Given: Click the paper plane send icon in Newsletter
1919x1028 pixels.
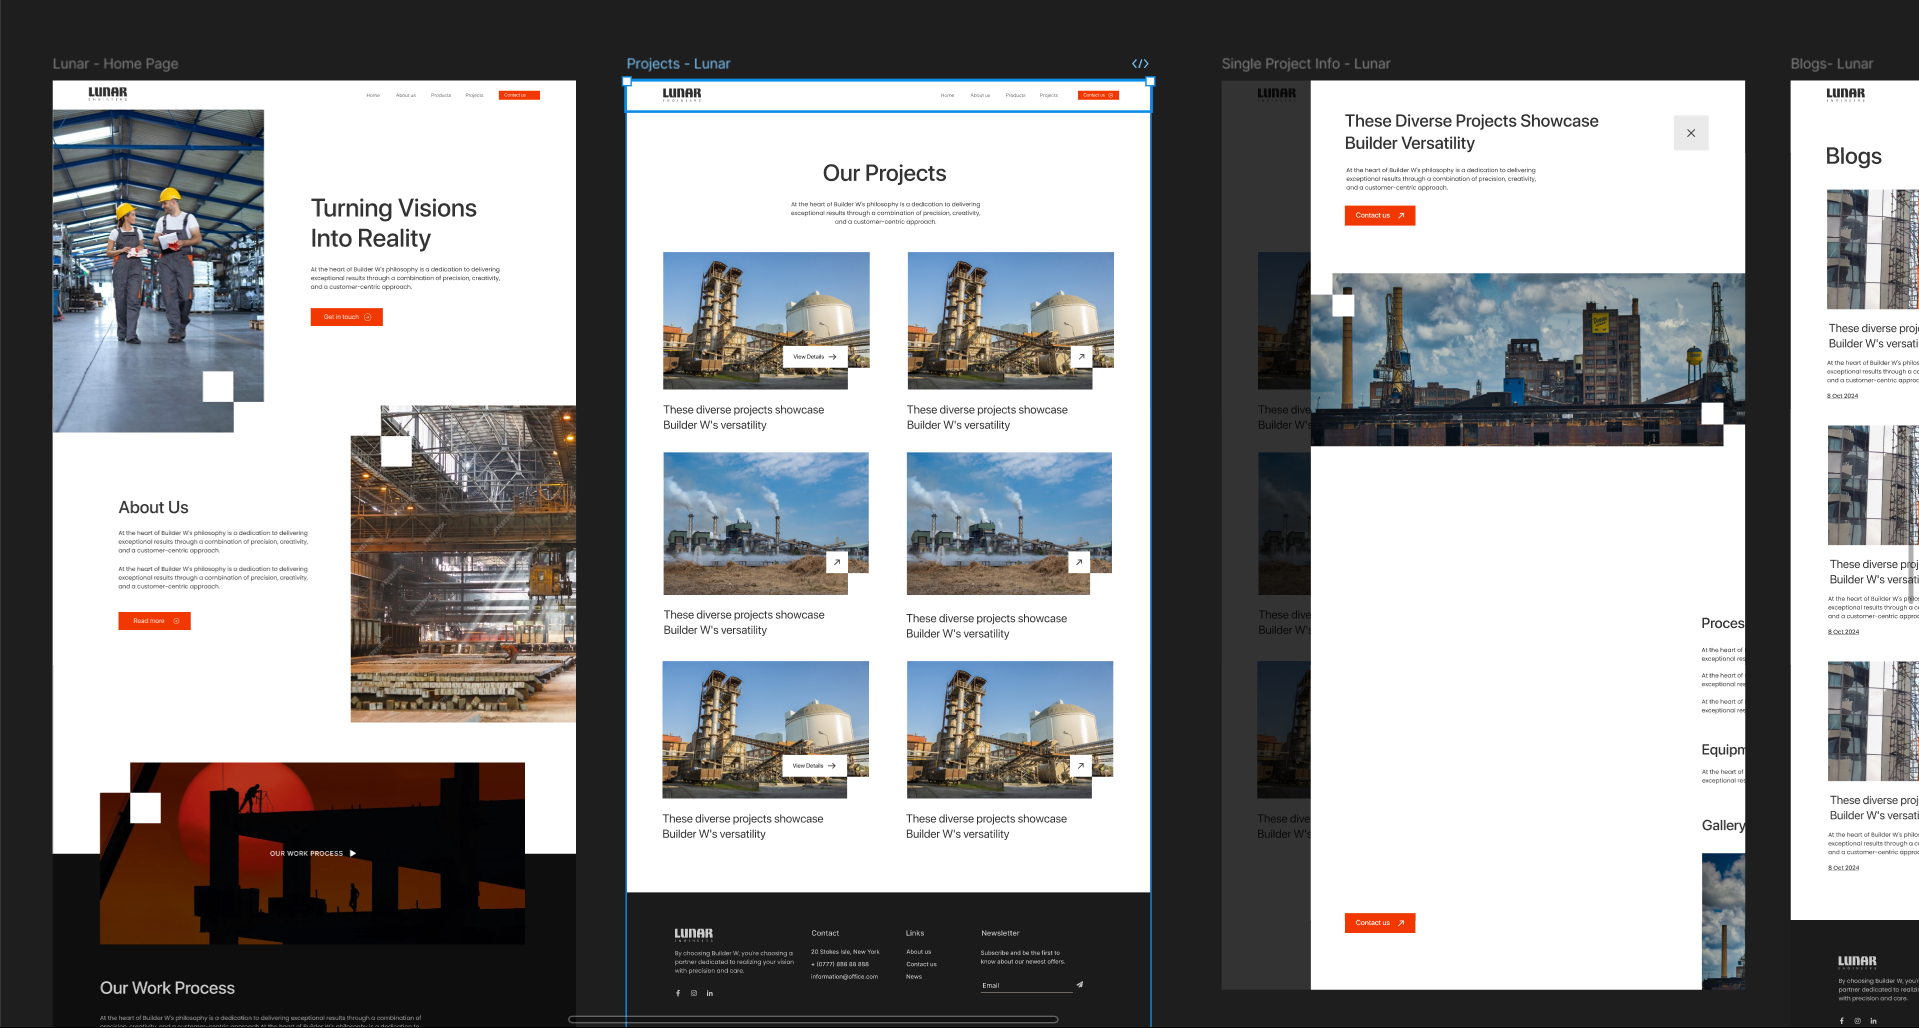Looking at the screenshot, I should [x=1080, y=985].
